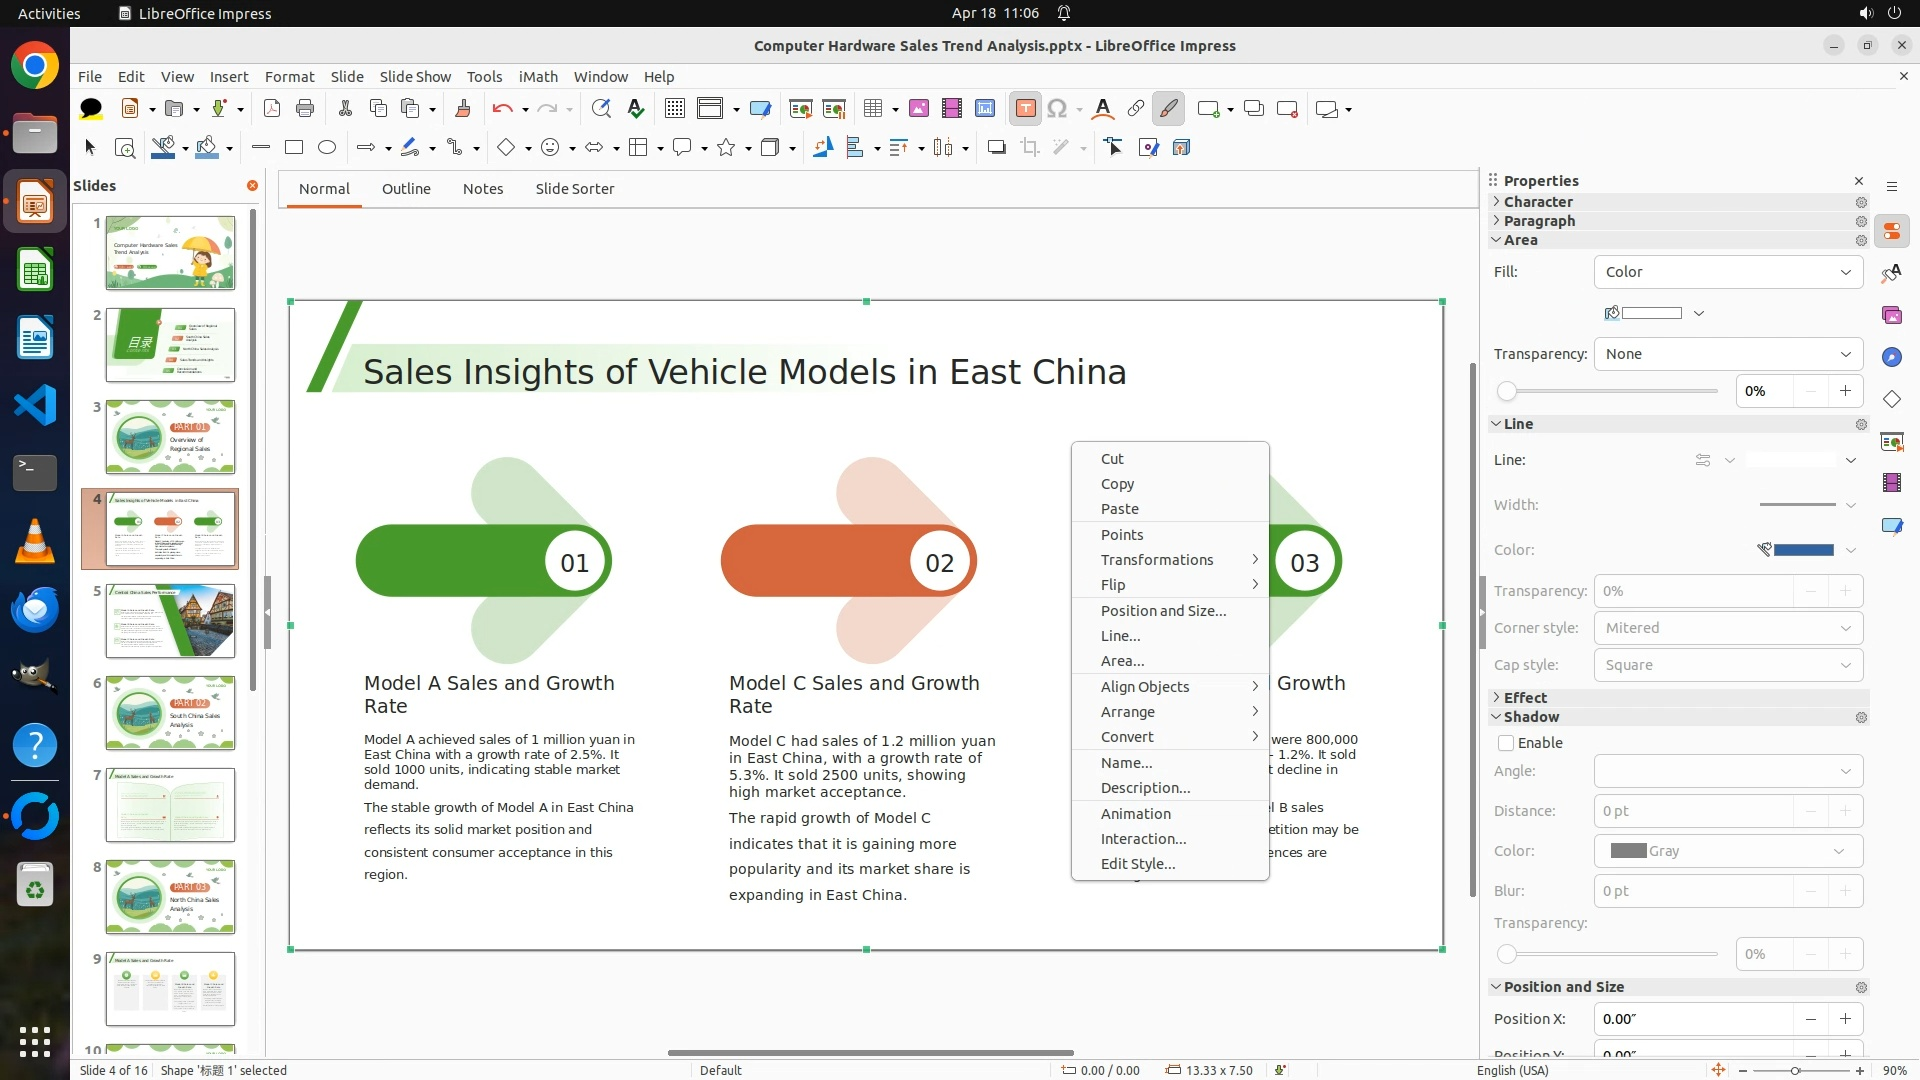1920x1080 pixels.
Task: Open the Slide Show menu
Action: click(x=415, y=77)
